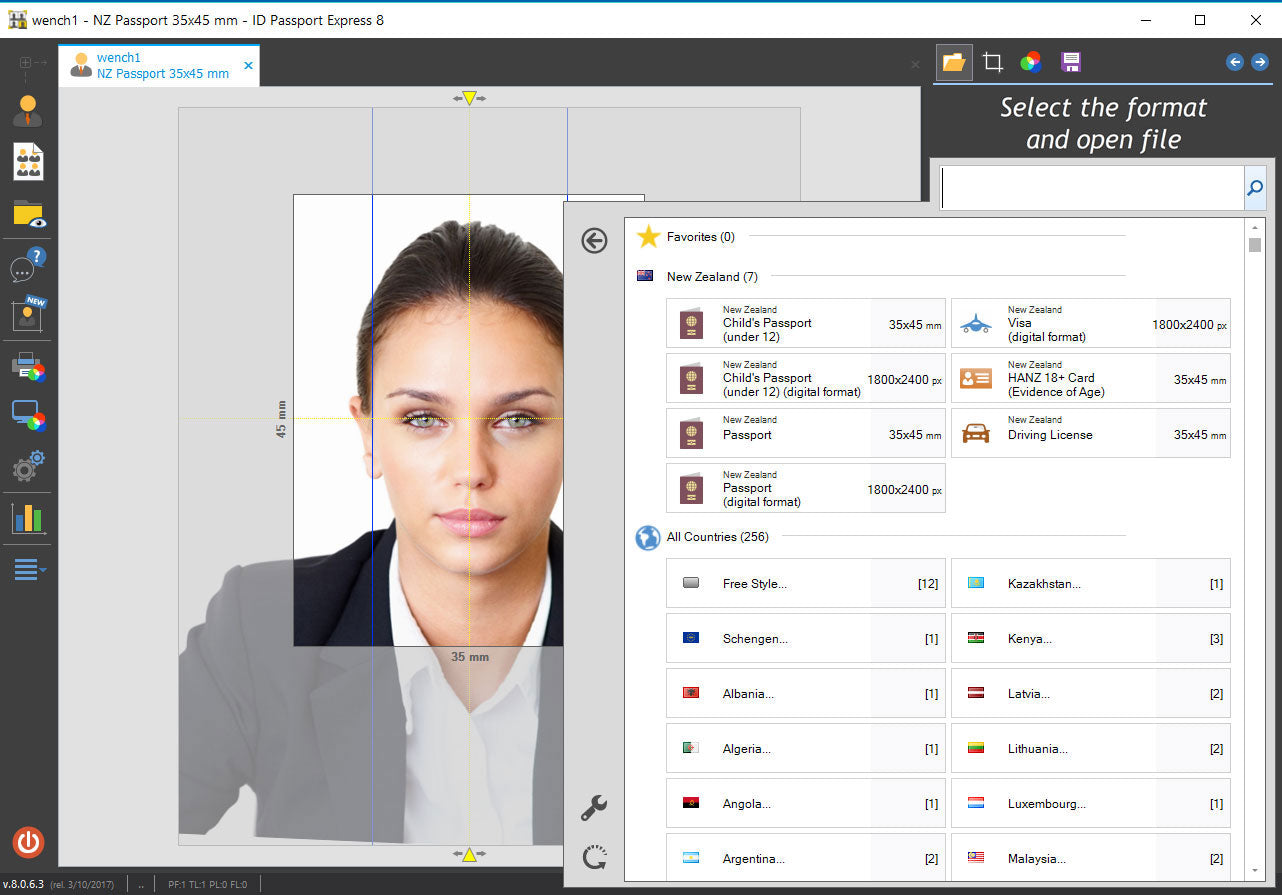Expand the Luxembourg formats
This screenshot has height=895, width=1282.
pos(1091,803)
